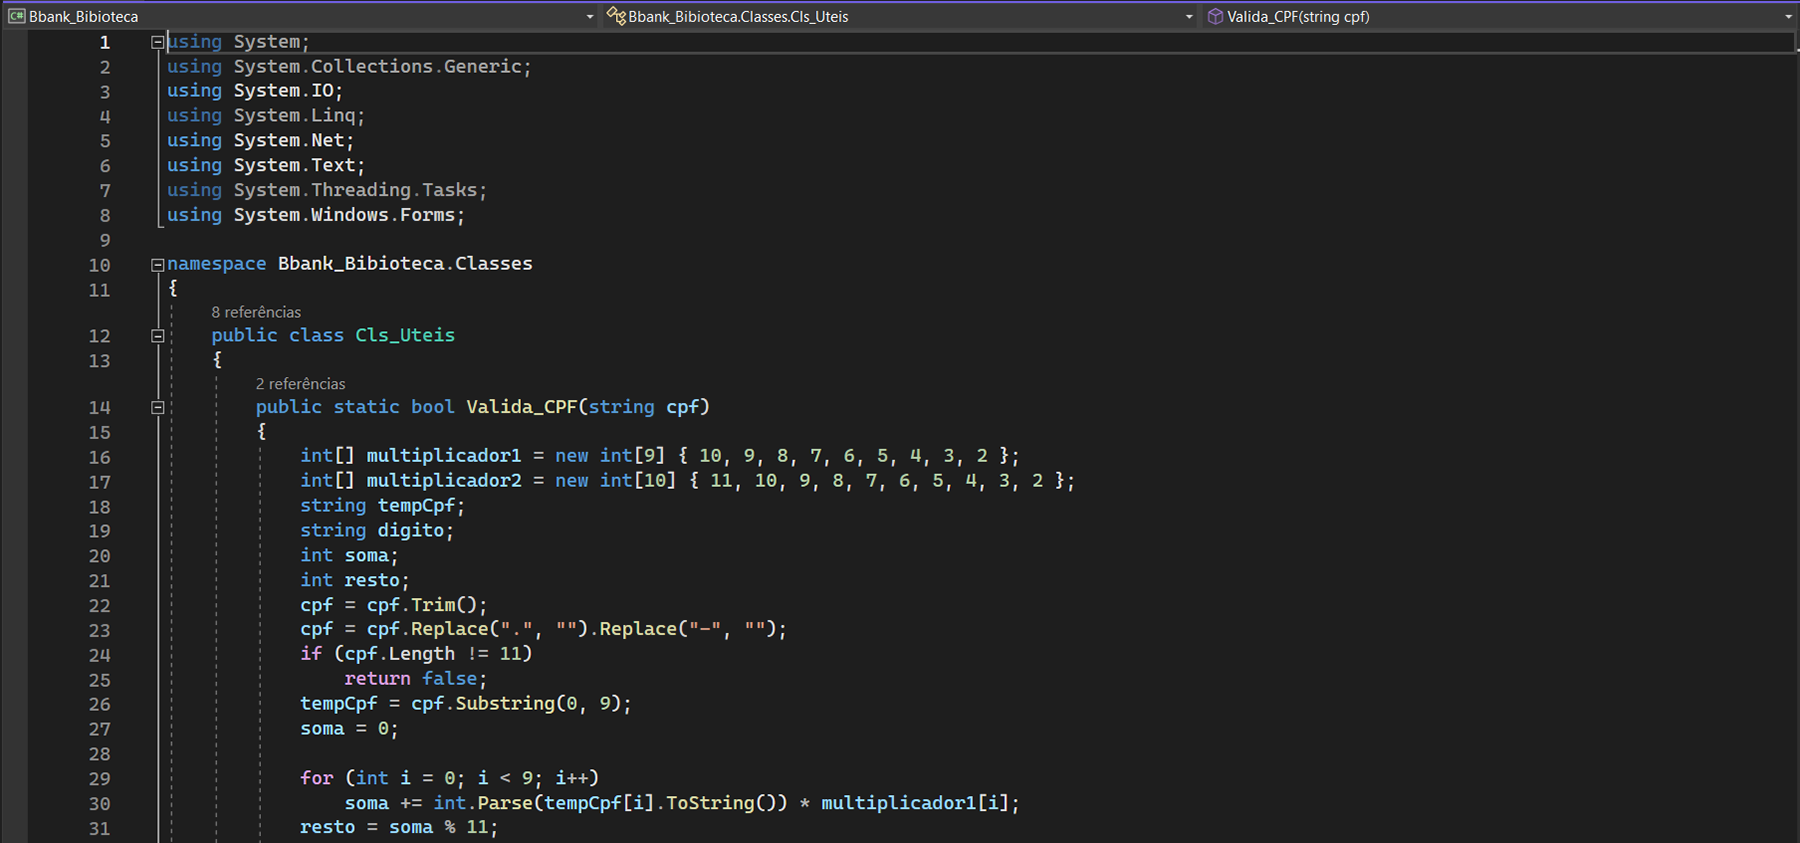Image resolution: width=1800 pixels, height=843 pixels.
Task: Click 'Bbank_Bibioteca.Classes' namespace name
Action: [405, 264]
